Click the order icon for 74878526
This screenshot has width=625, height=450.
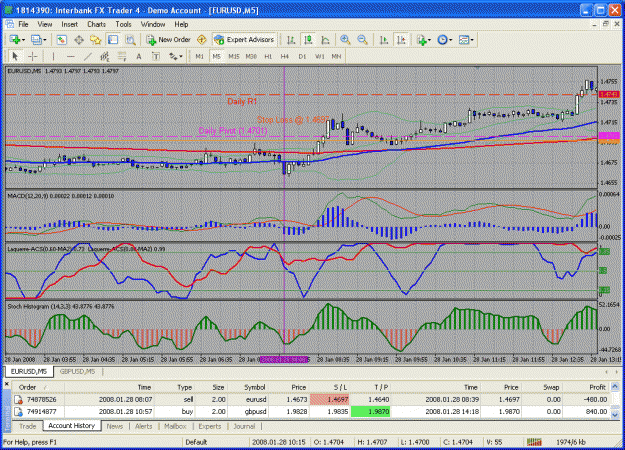coord(18,399)
